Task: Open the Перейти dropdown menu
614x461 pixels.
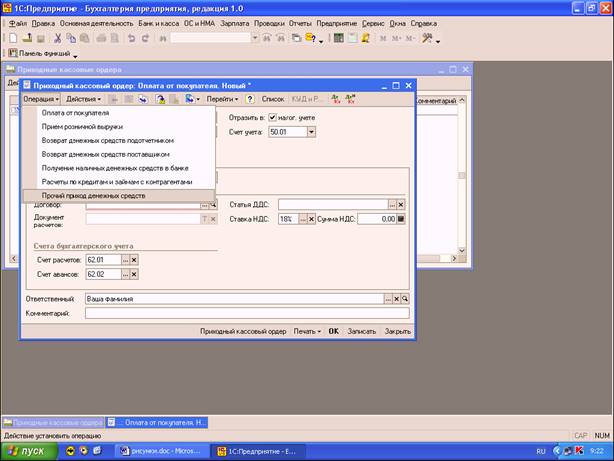Action: 224,100
